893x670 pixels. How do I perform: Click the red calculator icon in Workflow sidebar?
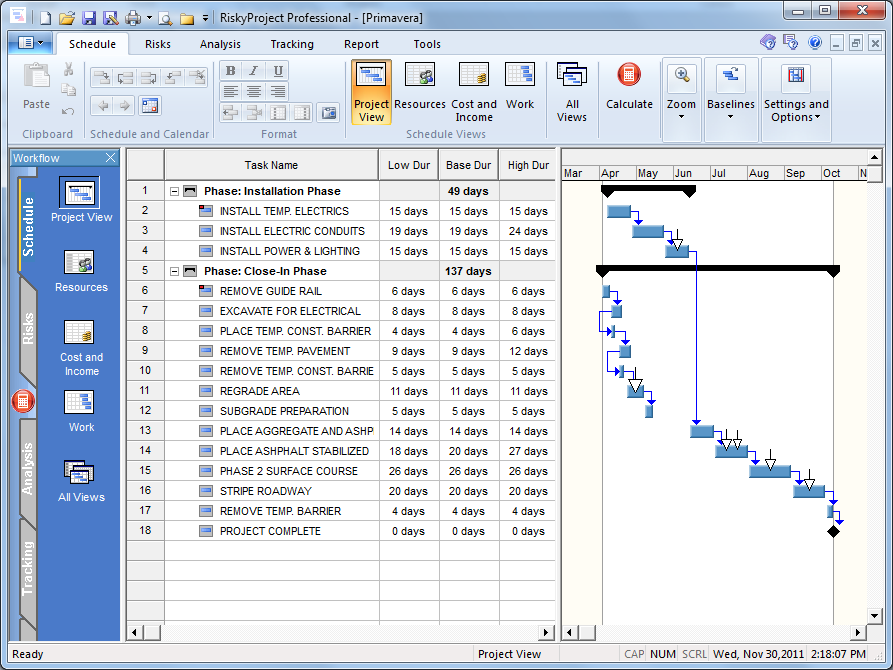[x=23, y=401]
